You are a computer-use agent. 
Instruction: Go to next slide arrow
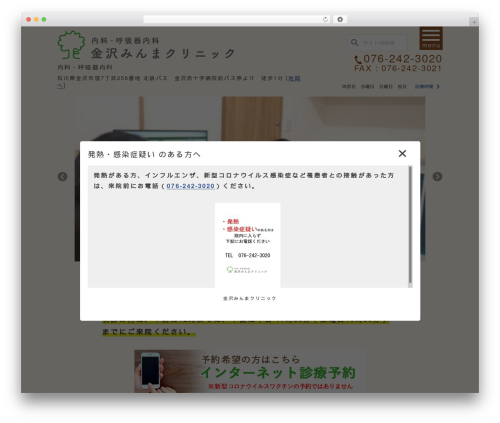437,176
